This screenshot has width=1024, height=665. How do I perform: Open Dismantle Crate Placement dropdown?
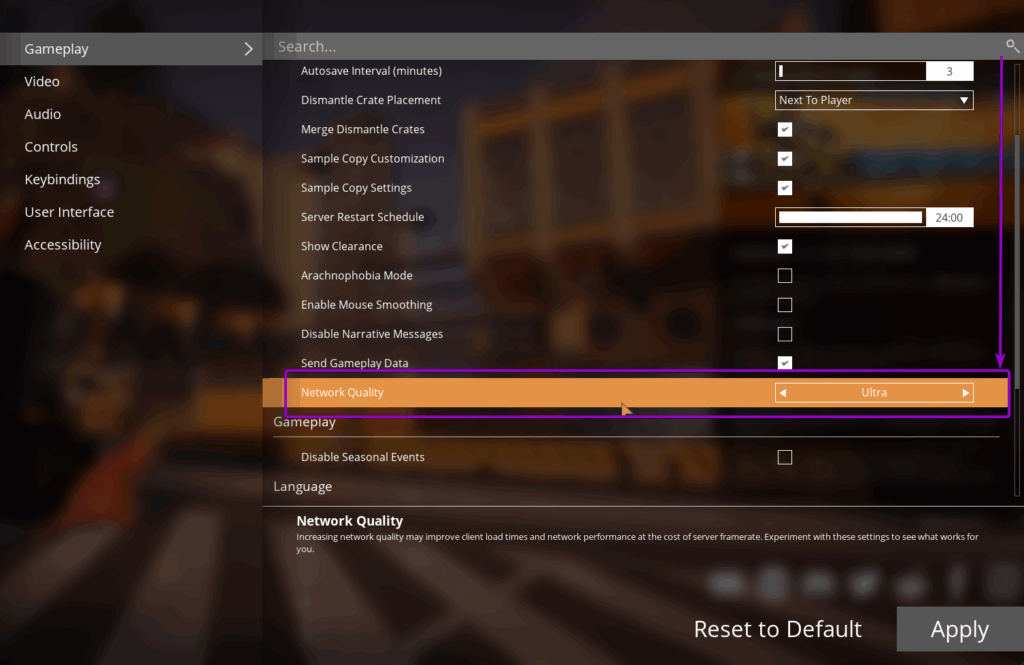(x=874, y=100)
